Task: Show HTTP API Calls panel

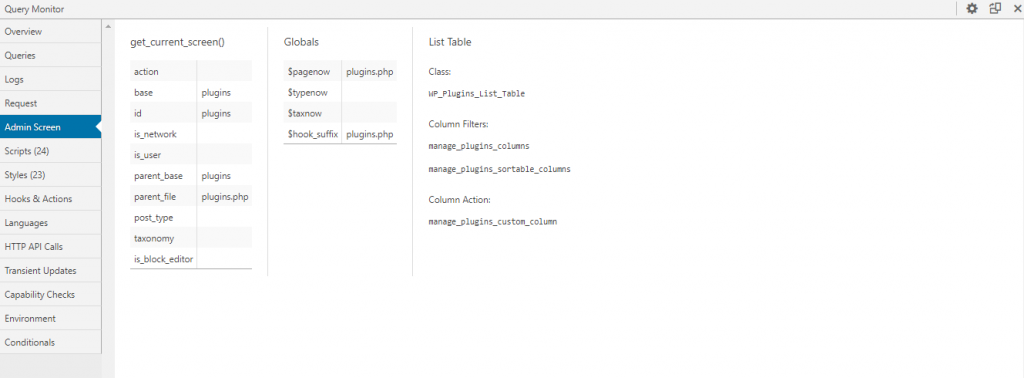Action: coord(51,247)
